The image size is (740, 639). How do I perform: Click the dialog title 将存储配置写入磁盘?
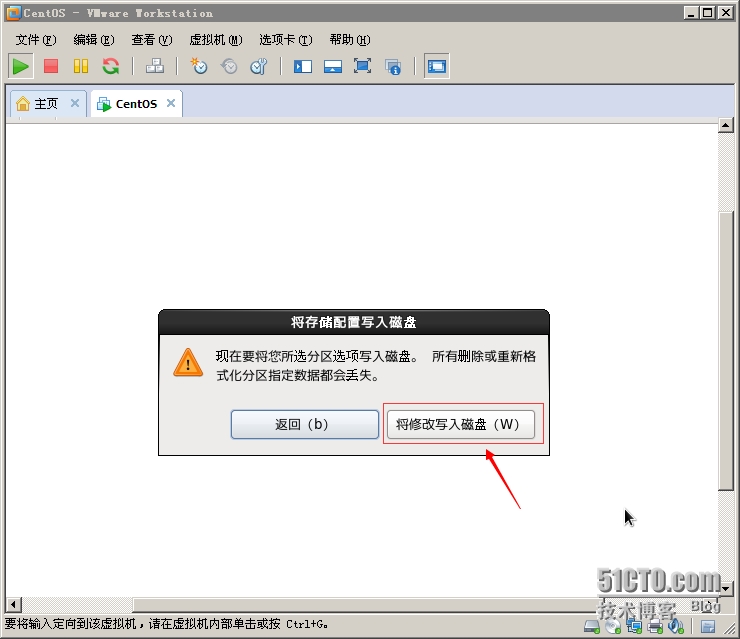point(354,322)
